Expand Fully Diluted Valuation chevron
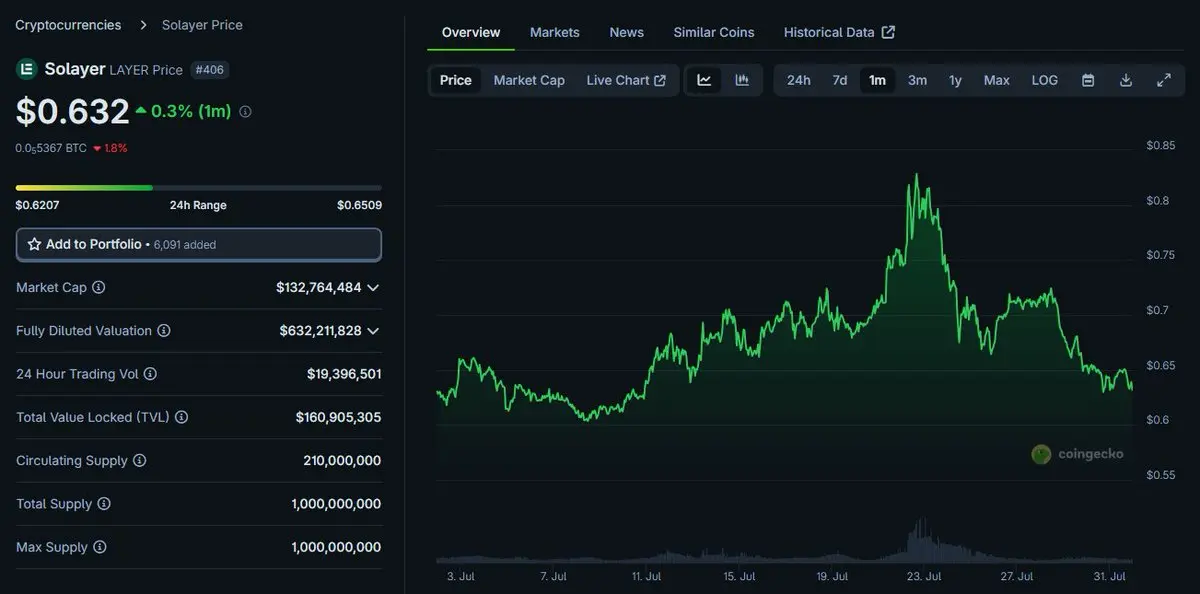This screenshot has width=1200, height=594. pyautogui.click(x=373, y=331)
